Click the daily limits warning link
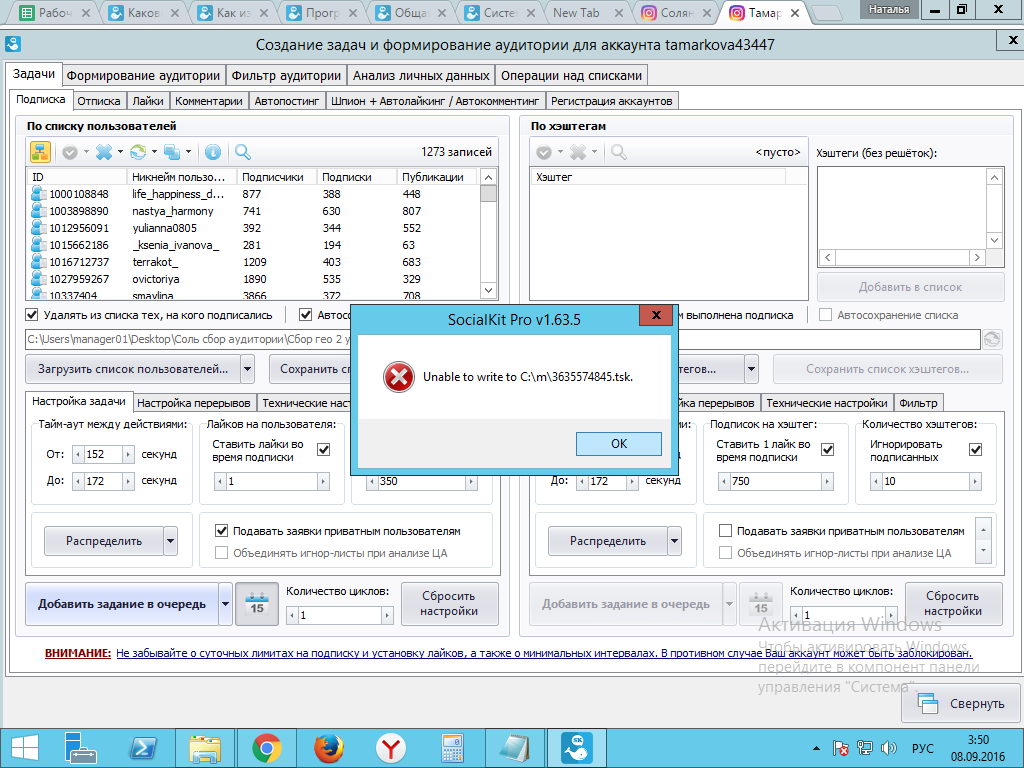1024x768 pixels. 544,652
